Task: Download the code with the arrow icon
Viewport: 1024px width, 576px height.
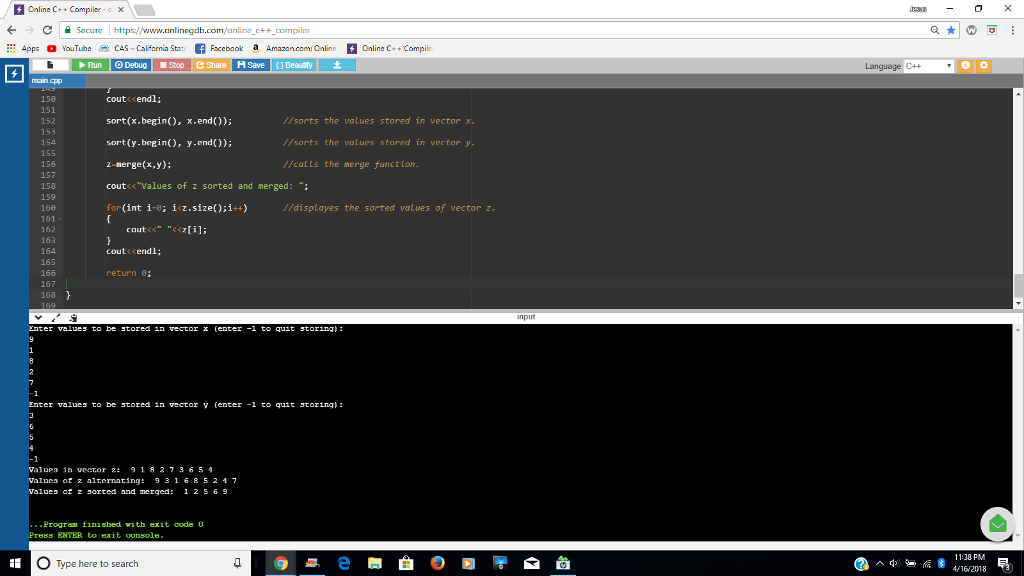Action: pyautogui.click(x=337, y=65)
